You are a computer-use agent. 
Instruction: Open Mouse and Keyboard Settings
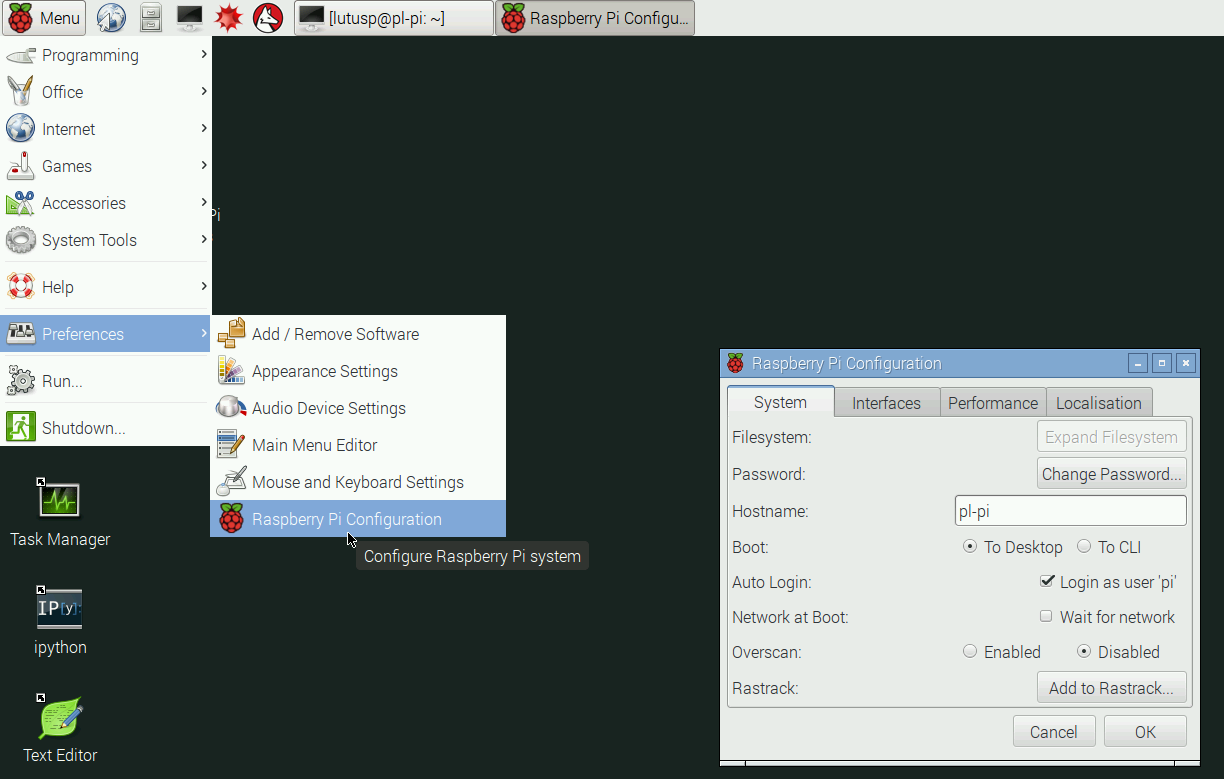click(358, 482)
